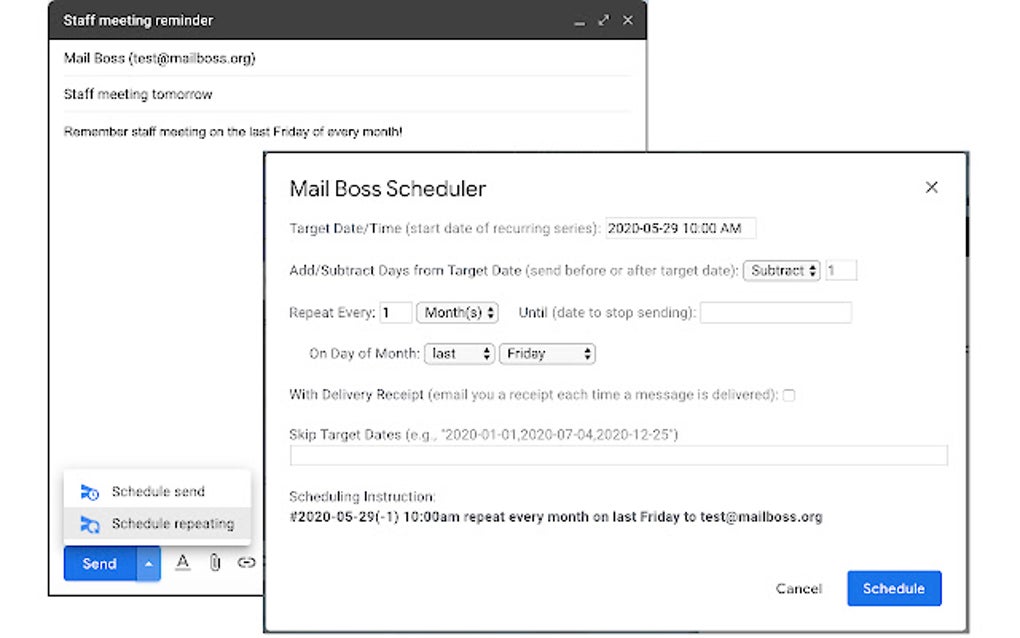Enable the With Delivery Receipt checkbox
Image resolution: width=1020 pixels, height=638 pixels.
click(x=789, y=395)
